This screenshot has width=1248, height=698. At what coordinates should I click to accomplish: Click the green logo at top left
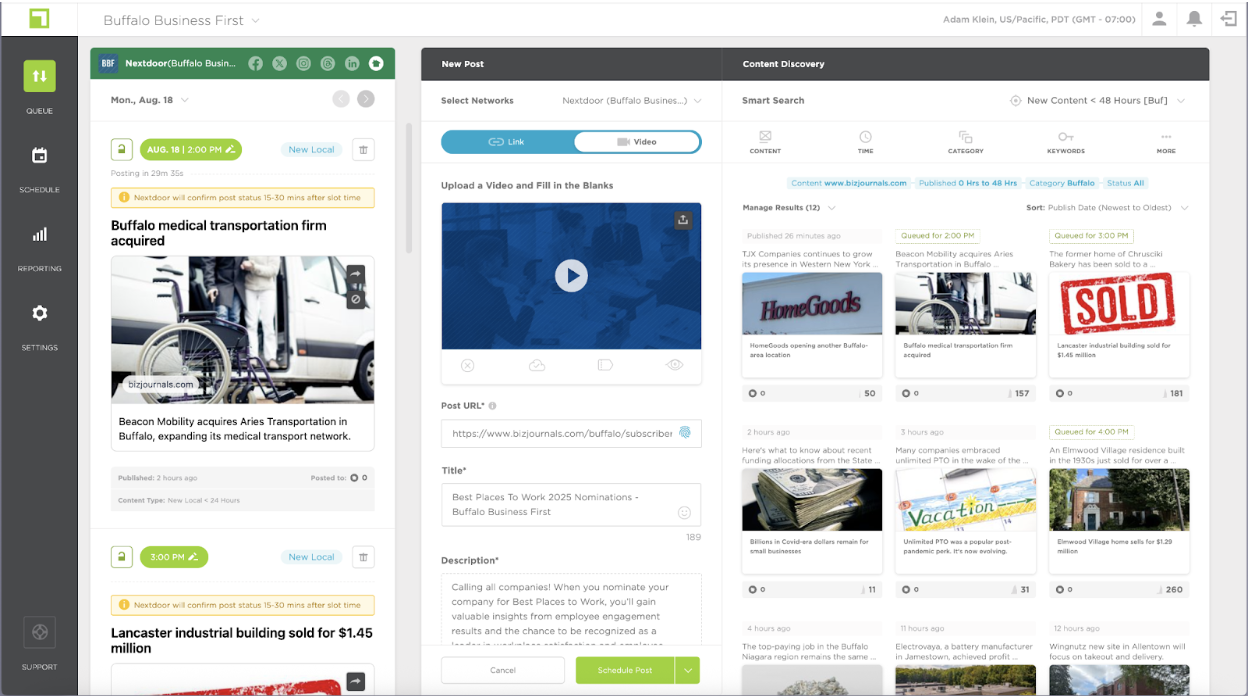pyautogui.click(x=39, y=19)
